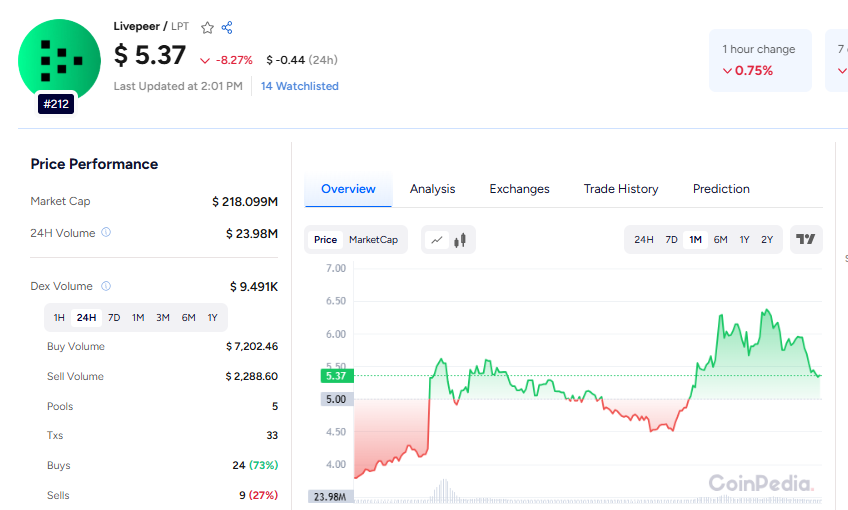
Task: Click the Txs row value 33
Action: tap(272, 435)
